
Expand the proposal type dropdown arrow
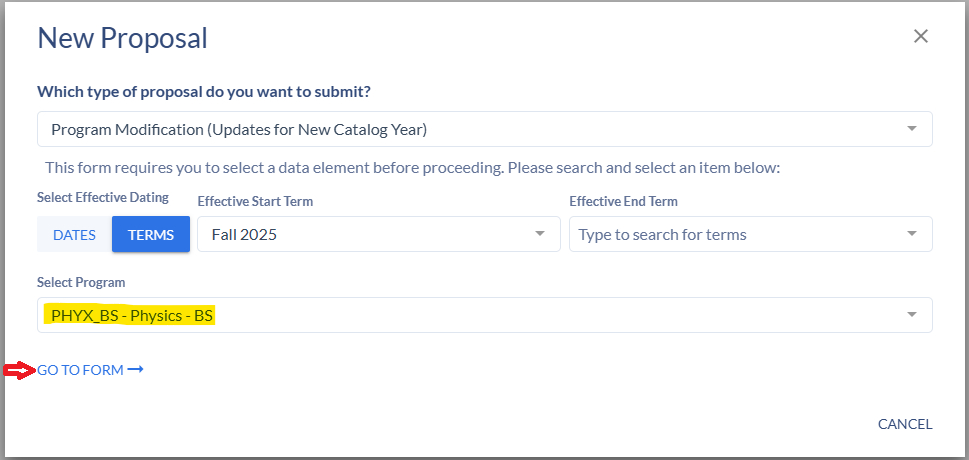[x=911, y=129]
